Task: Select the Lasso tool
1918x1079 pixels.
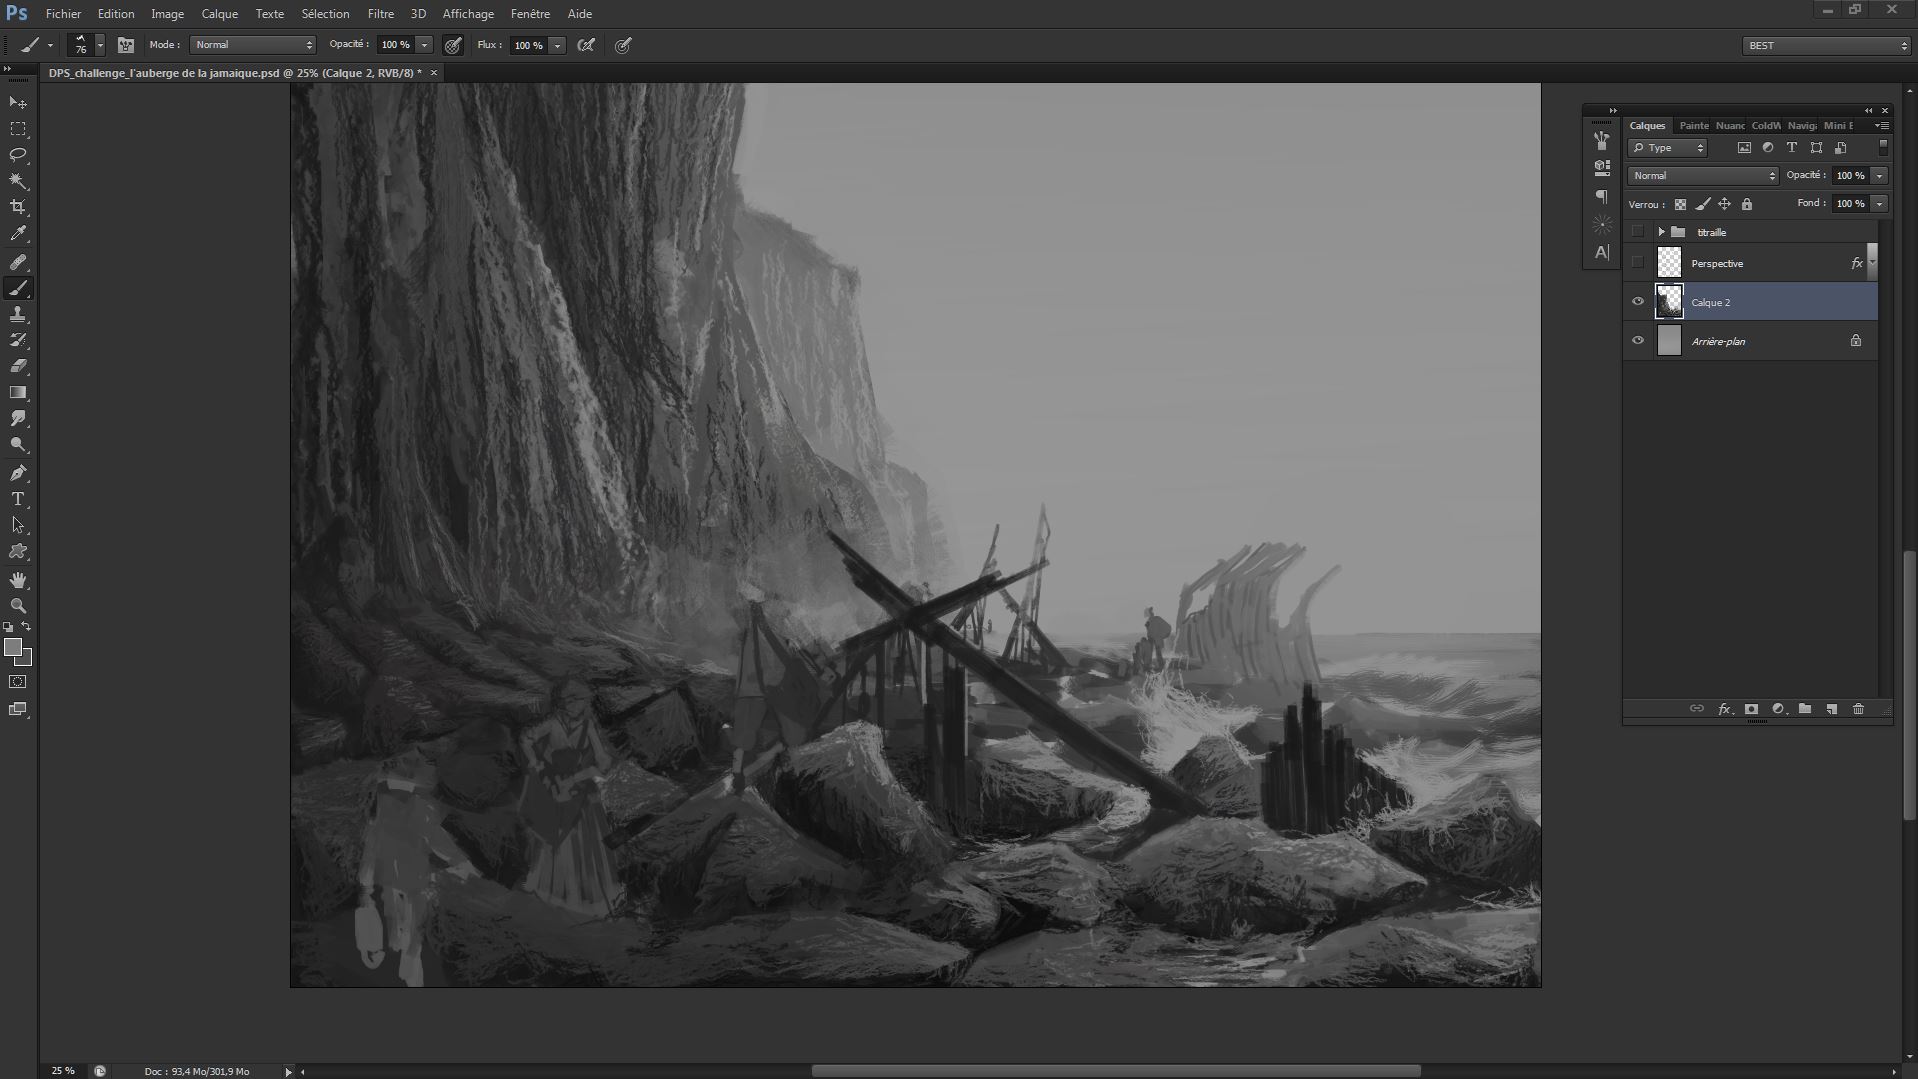Action: tap(18, 155)
